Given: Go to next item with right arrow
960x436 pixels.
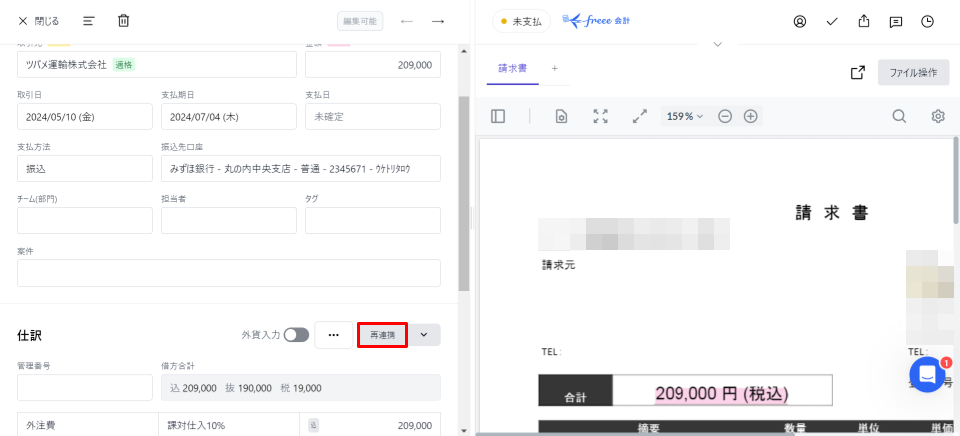Looking at the screenshot, I should (438, 21).
